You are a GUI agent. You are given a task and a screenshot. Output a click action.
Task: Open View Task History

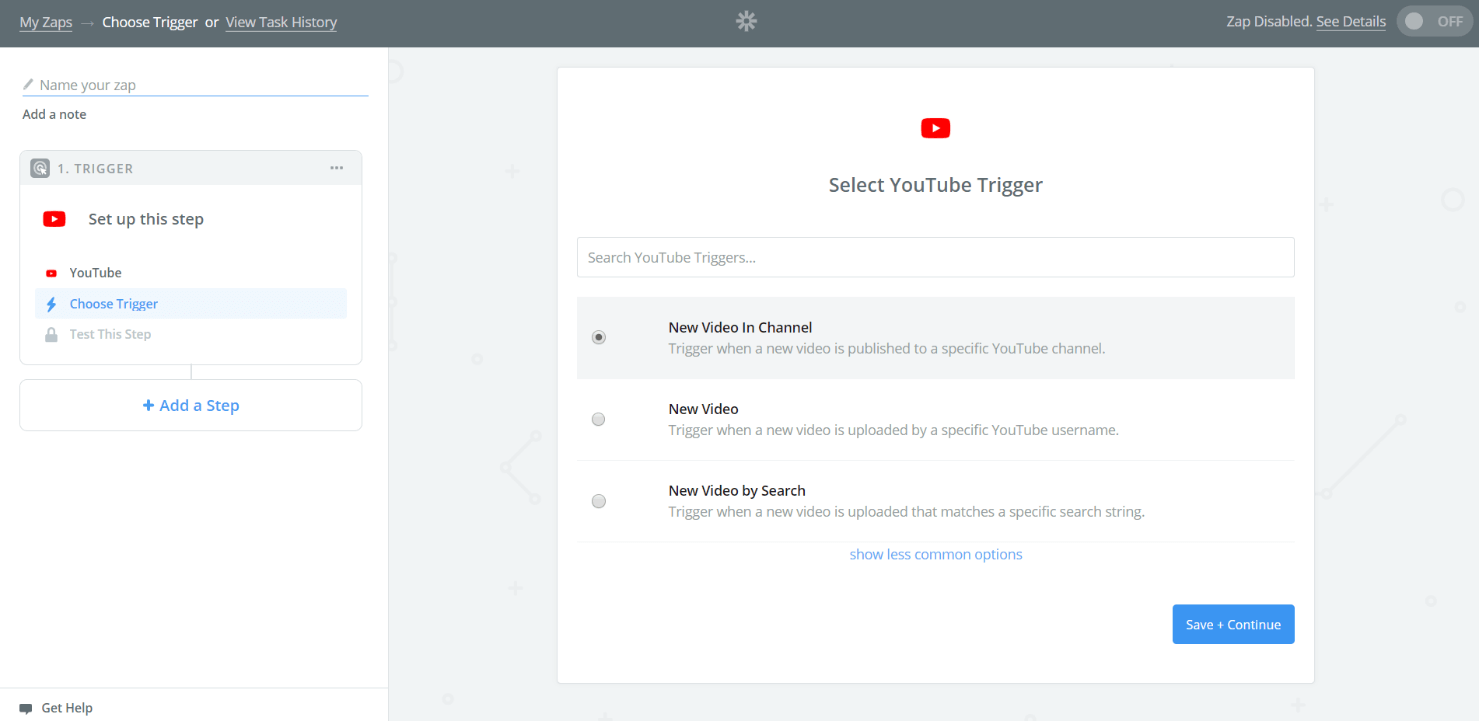pyautogui.click(x=281, y=21)
